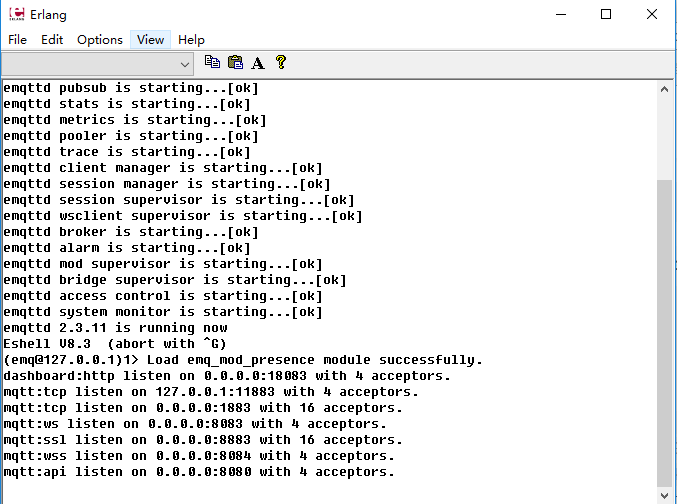The height and width of the screenshot is (504, 677).
Task: Click the 'emqttd mod supervisor is starting' line
Action: (163, 264)
